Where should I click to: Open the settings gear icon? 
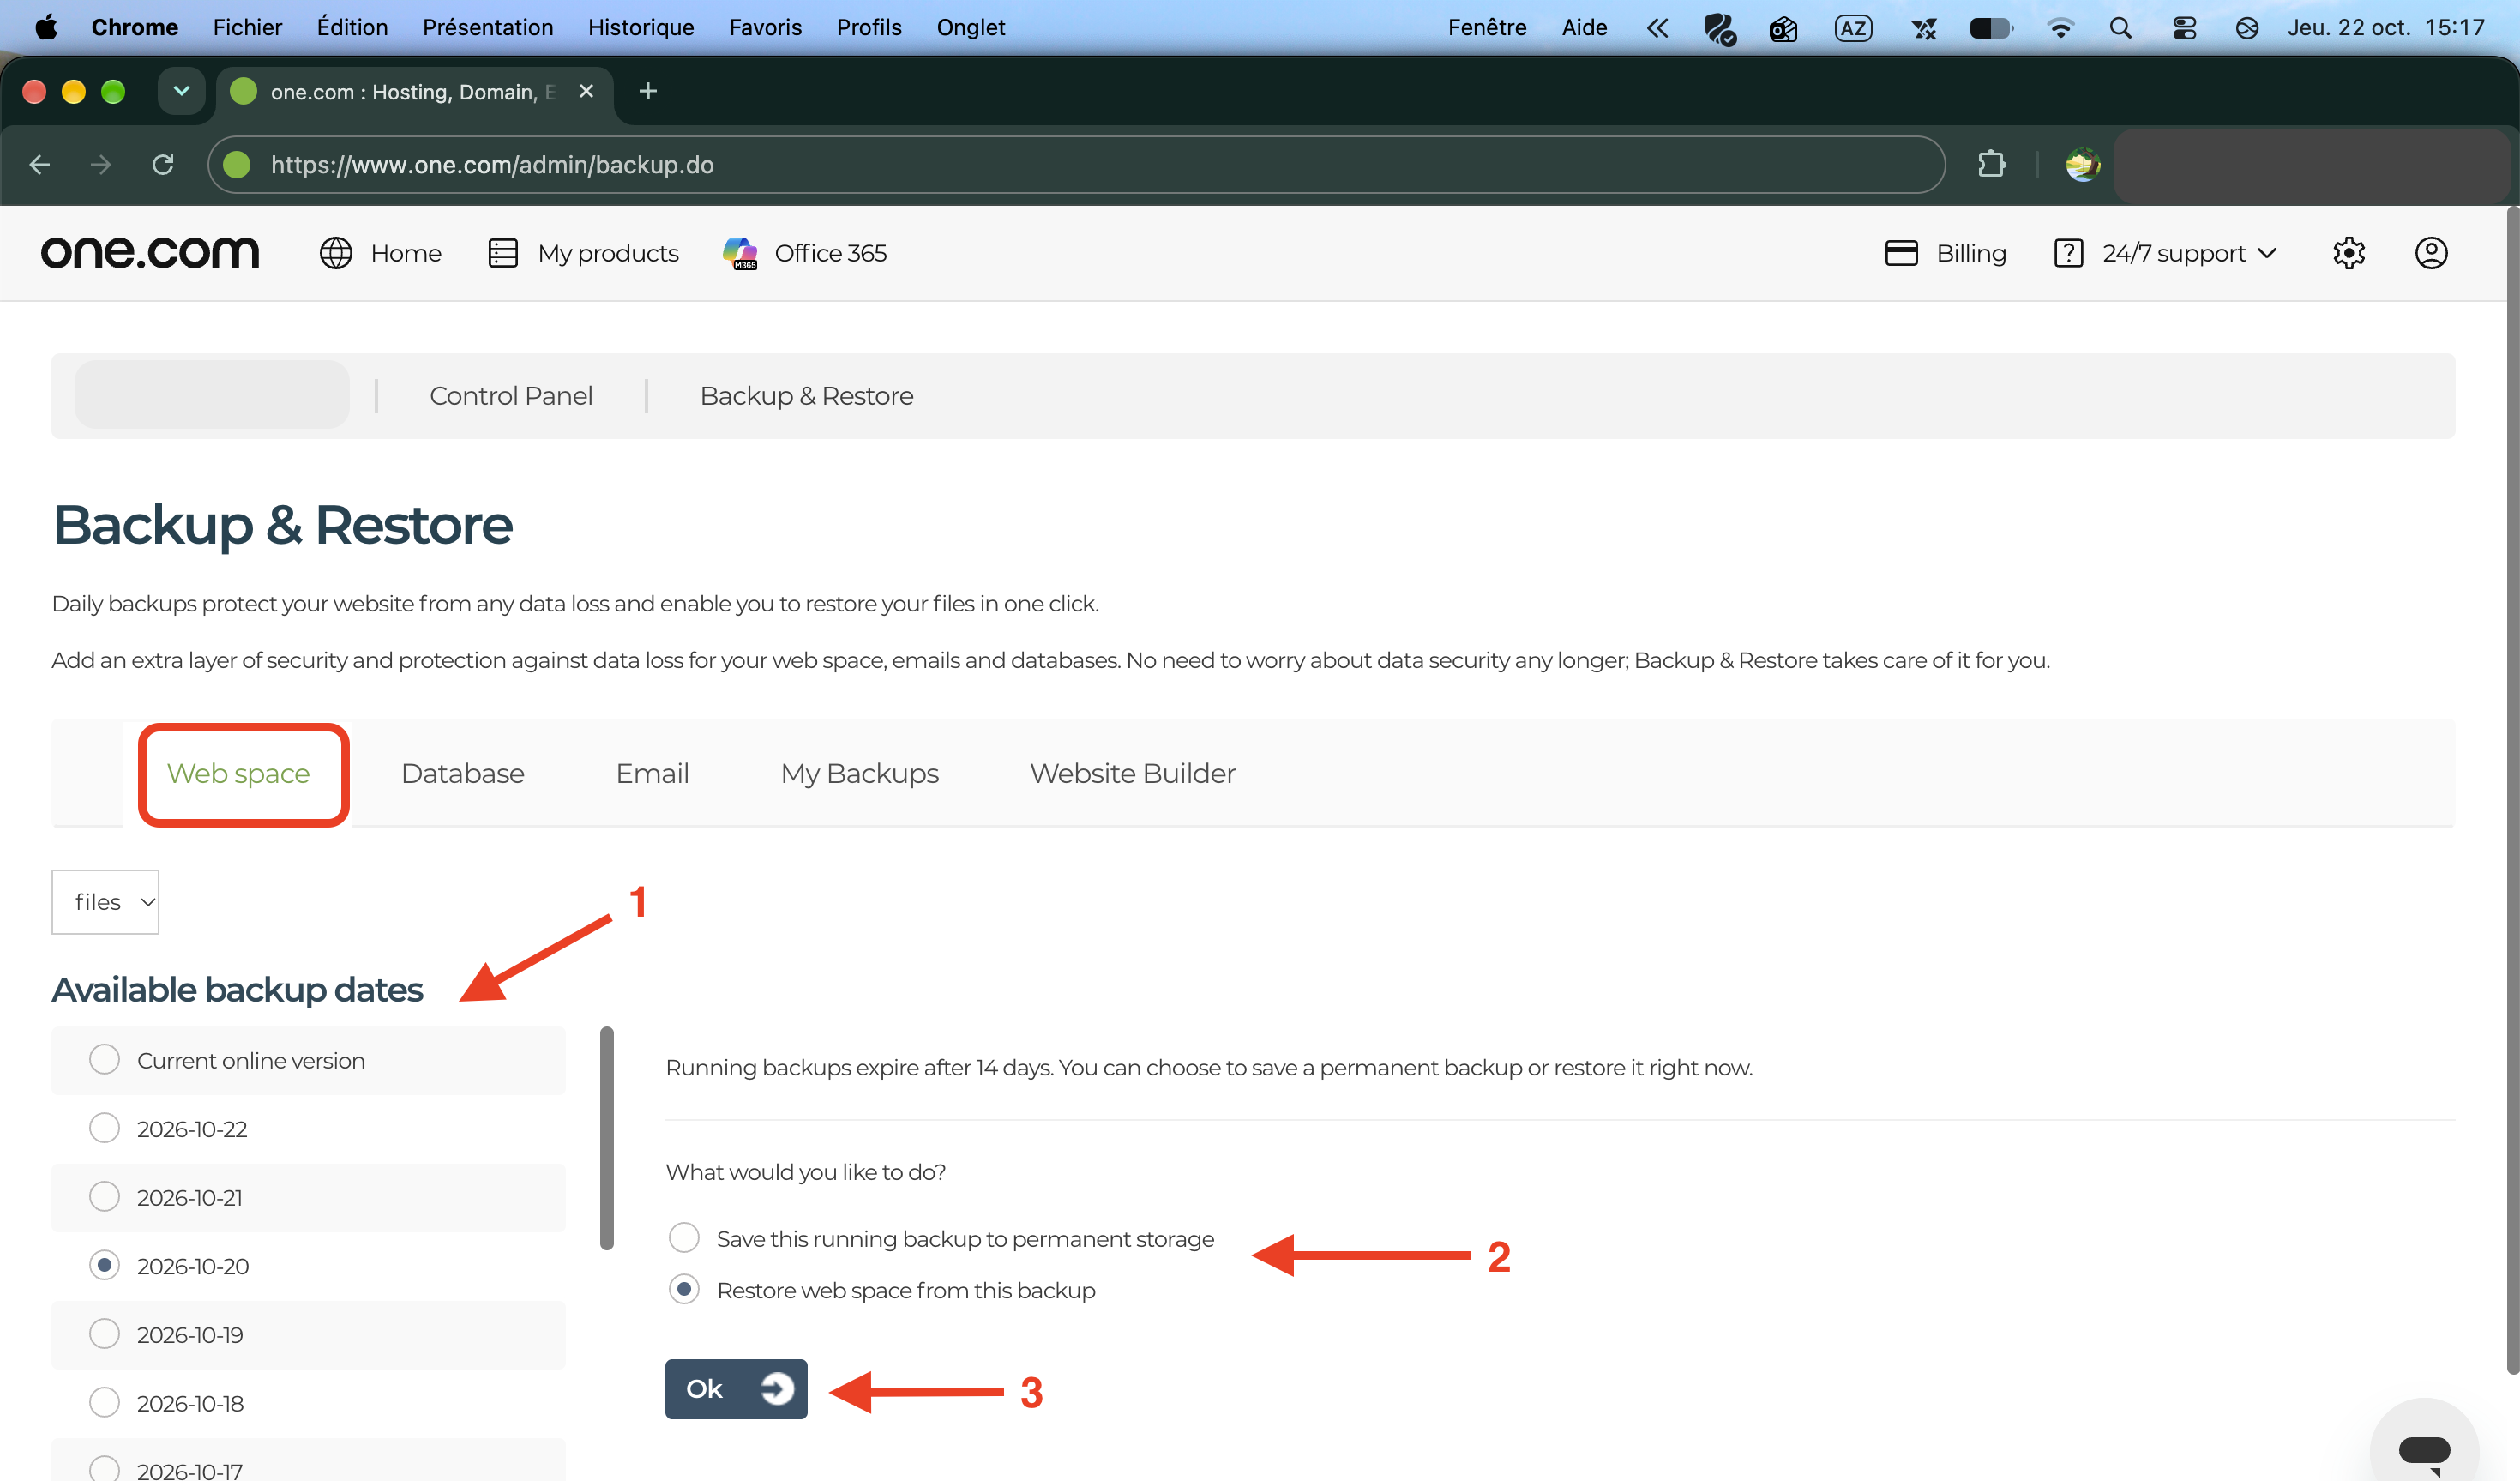(x=2348, y=253)
